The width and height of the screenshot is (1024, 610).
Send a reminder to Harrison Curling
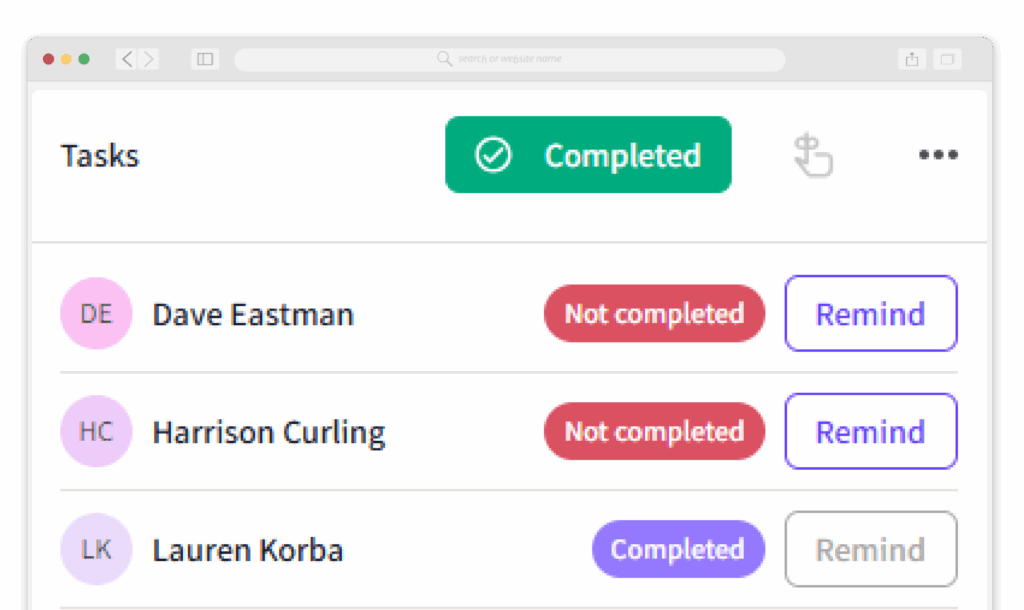click(x=871, y=432)
